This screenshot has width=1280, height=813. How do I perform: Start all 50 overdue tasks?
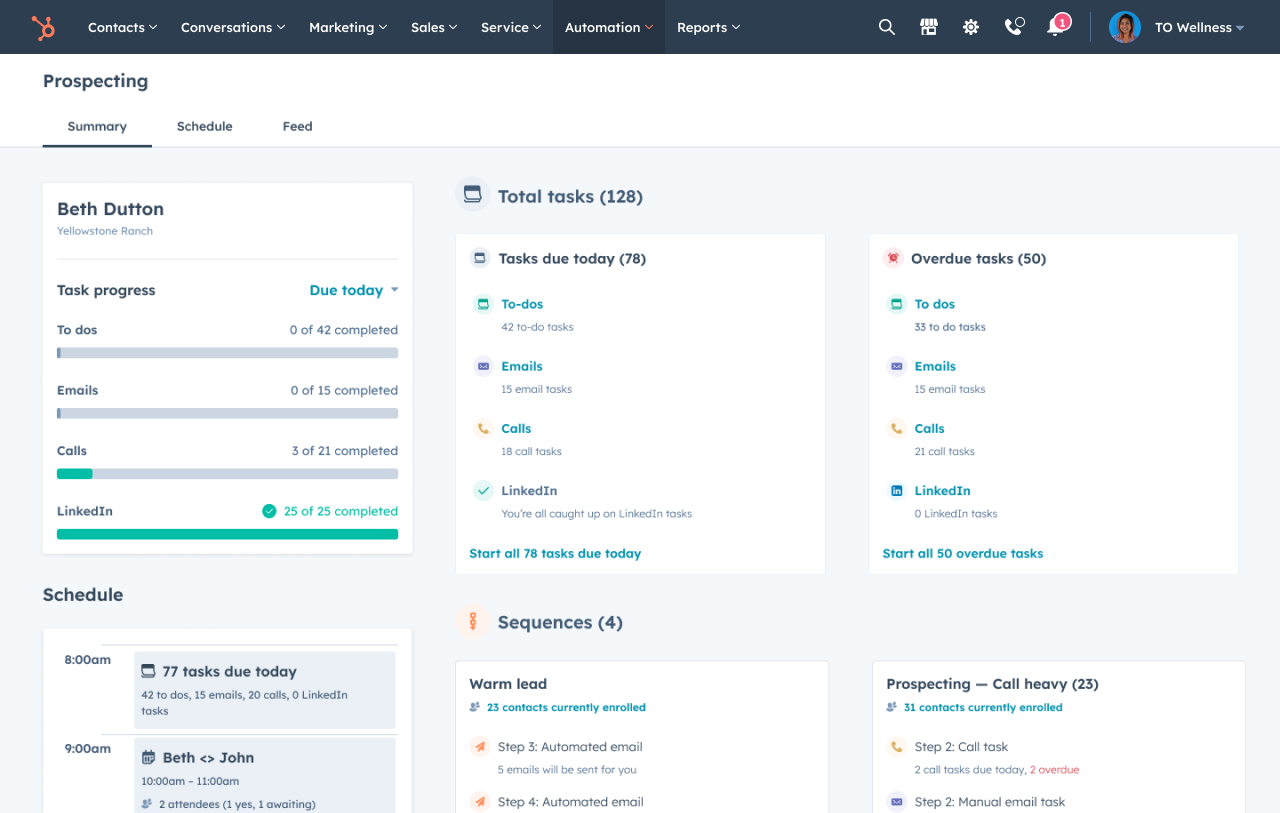[x=963, y=553]
